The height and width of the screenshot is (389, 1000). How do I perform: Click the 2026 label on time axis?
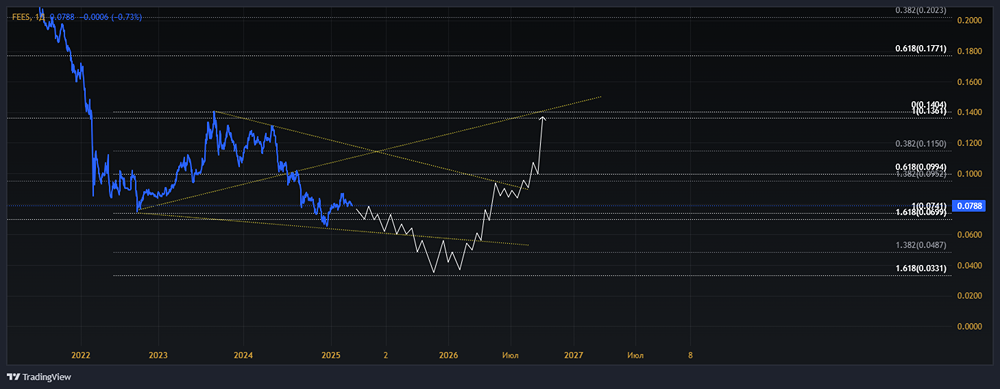[x=448, y=355]
